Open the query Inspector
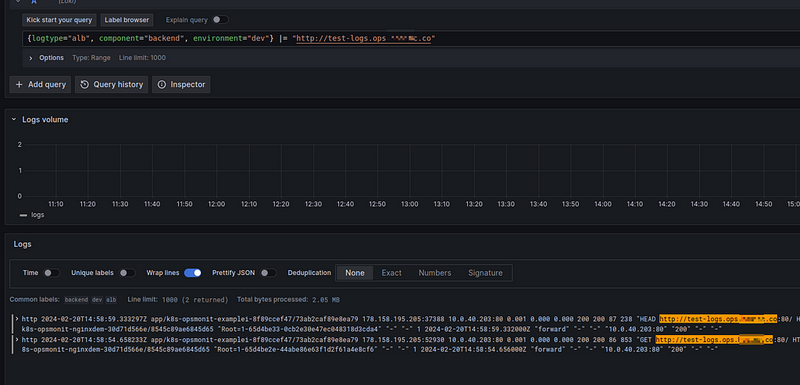This screenshot has height=385, width=800. [x=181, y=85]
